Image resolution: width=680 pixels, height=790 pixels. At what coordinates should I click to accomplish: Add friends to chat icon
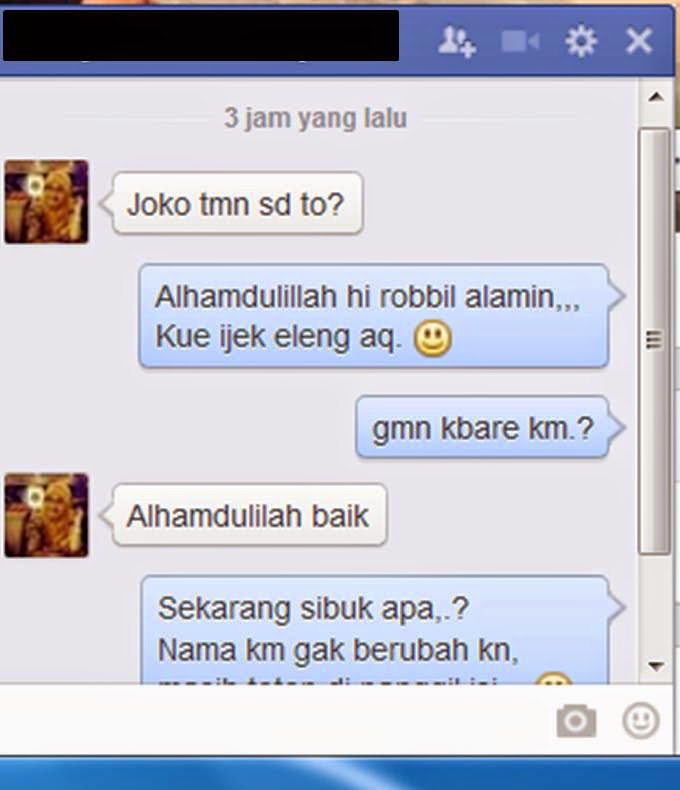click(457, 42)
